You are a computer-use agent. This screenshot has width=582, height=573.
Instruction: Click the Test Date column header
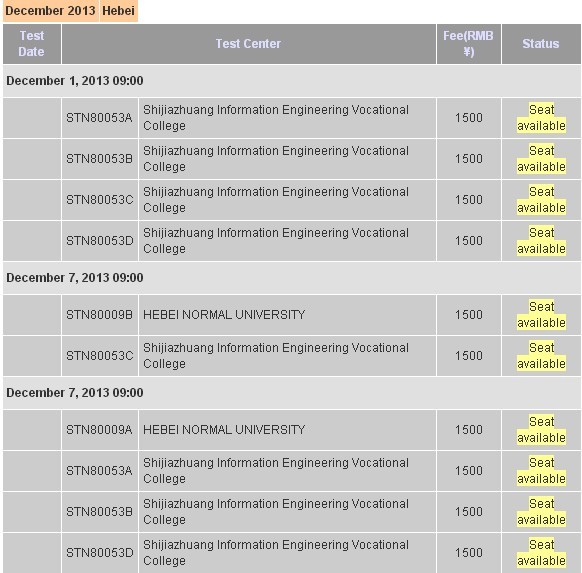point(32,44)
